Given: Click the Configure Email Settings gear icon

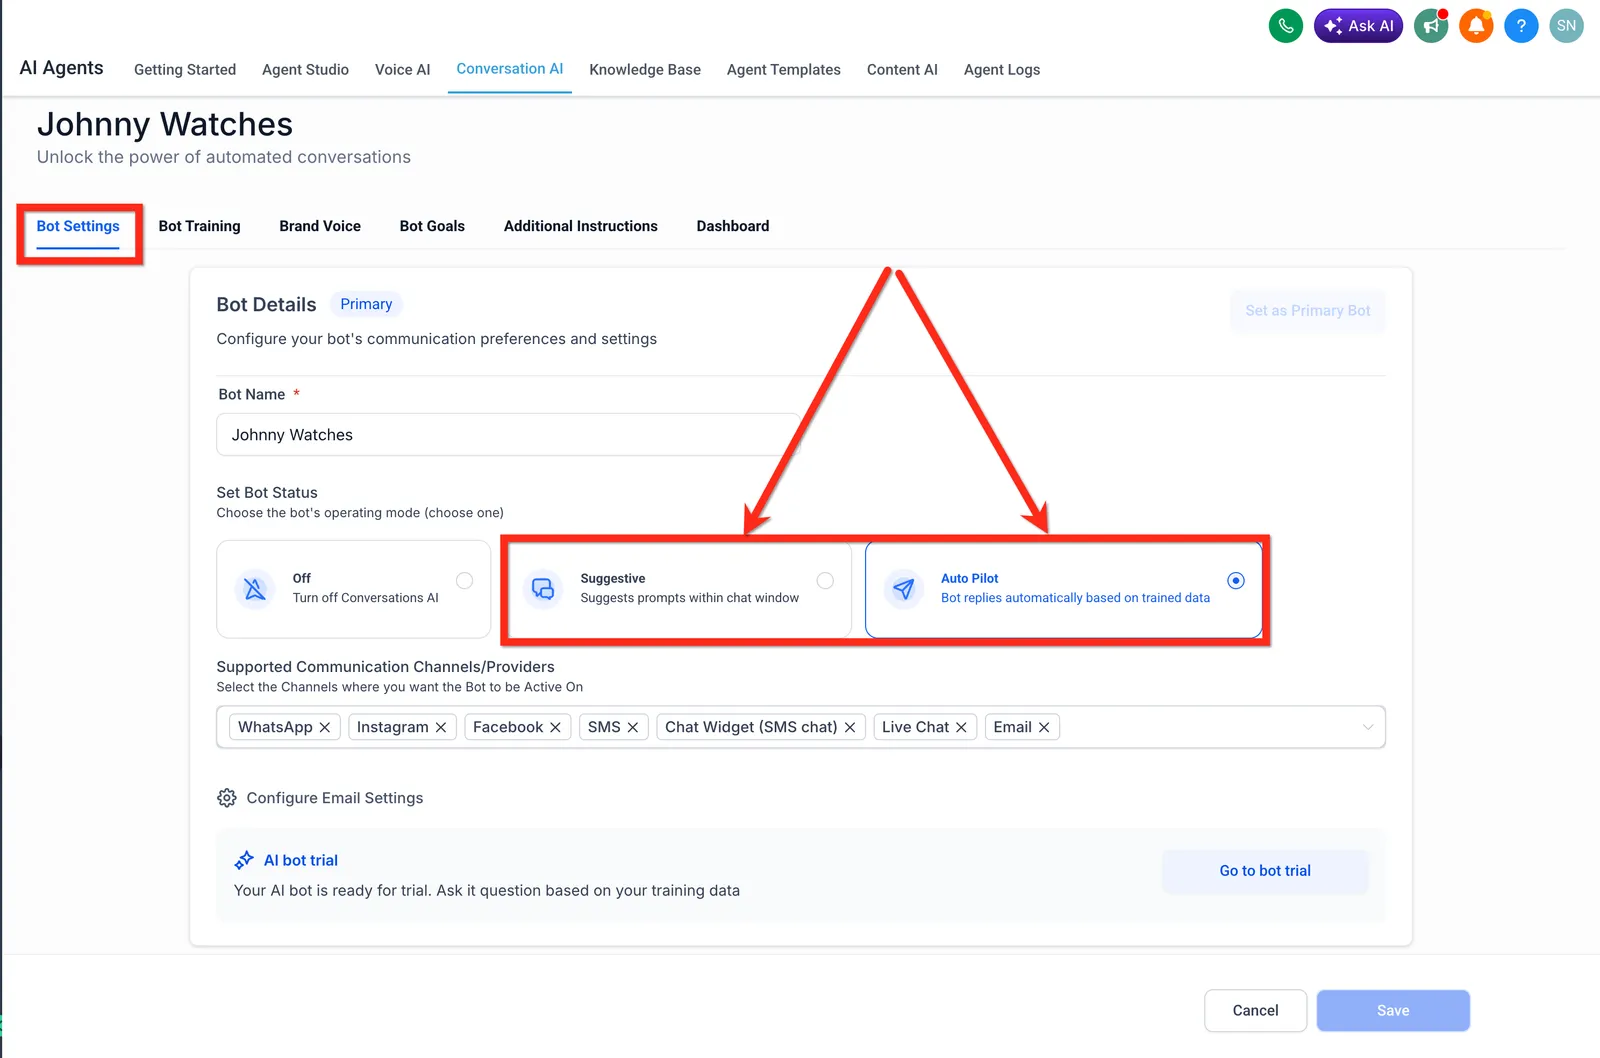Looking at the screenshot, I should (227, 798).
